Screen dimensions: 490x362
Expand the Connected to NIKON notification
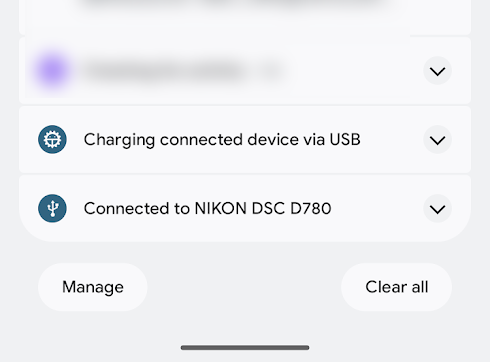pyautogui.click(x=437, y=209)
